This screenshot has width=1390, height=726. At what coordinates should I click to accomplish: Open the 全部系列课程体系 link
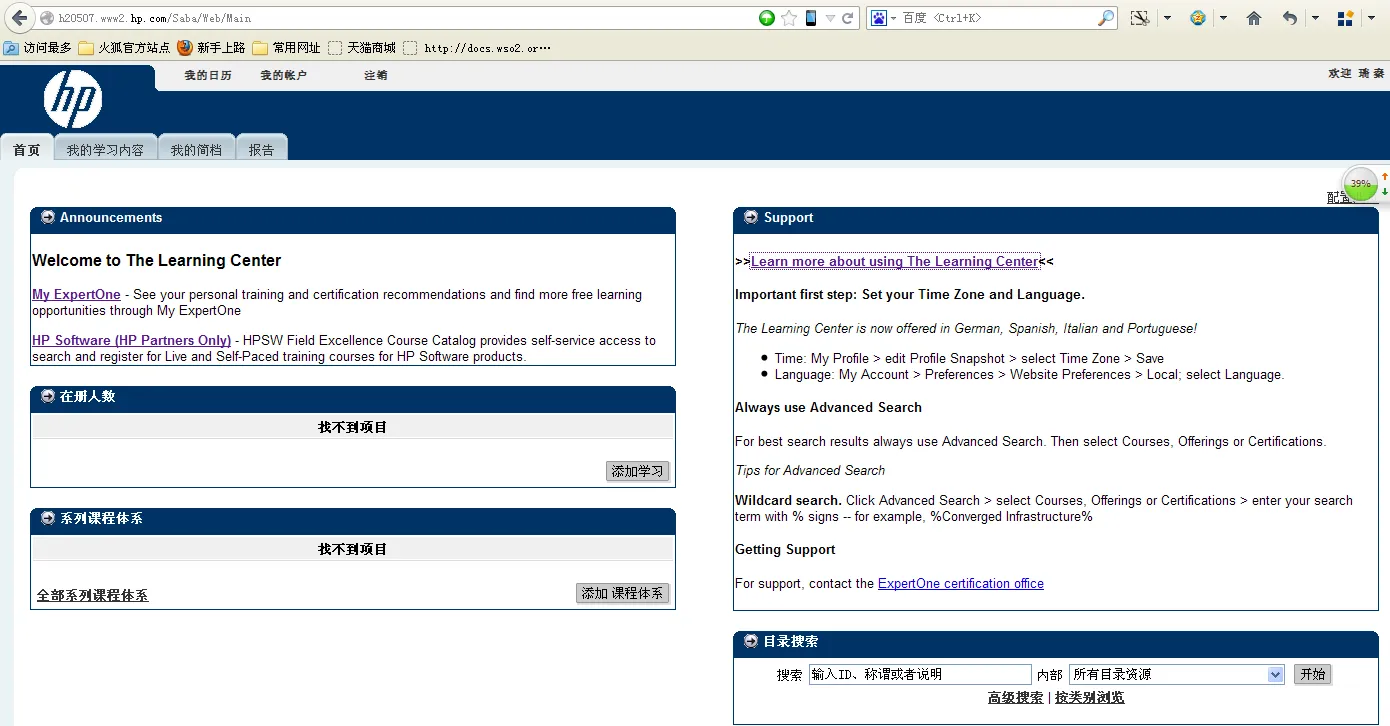pos(92,596)
